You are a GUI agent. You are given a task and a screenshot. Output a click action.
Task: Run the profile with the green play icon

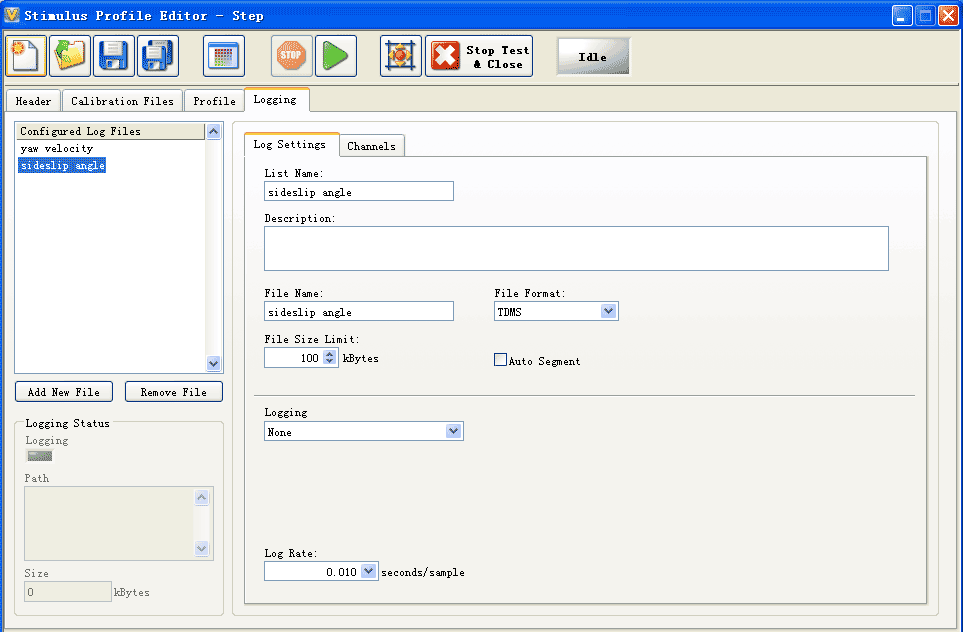coord(336,56)
